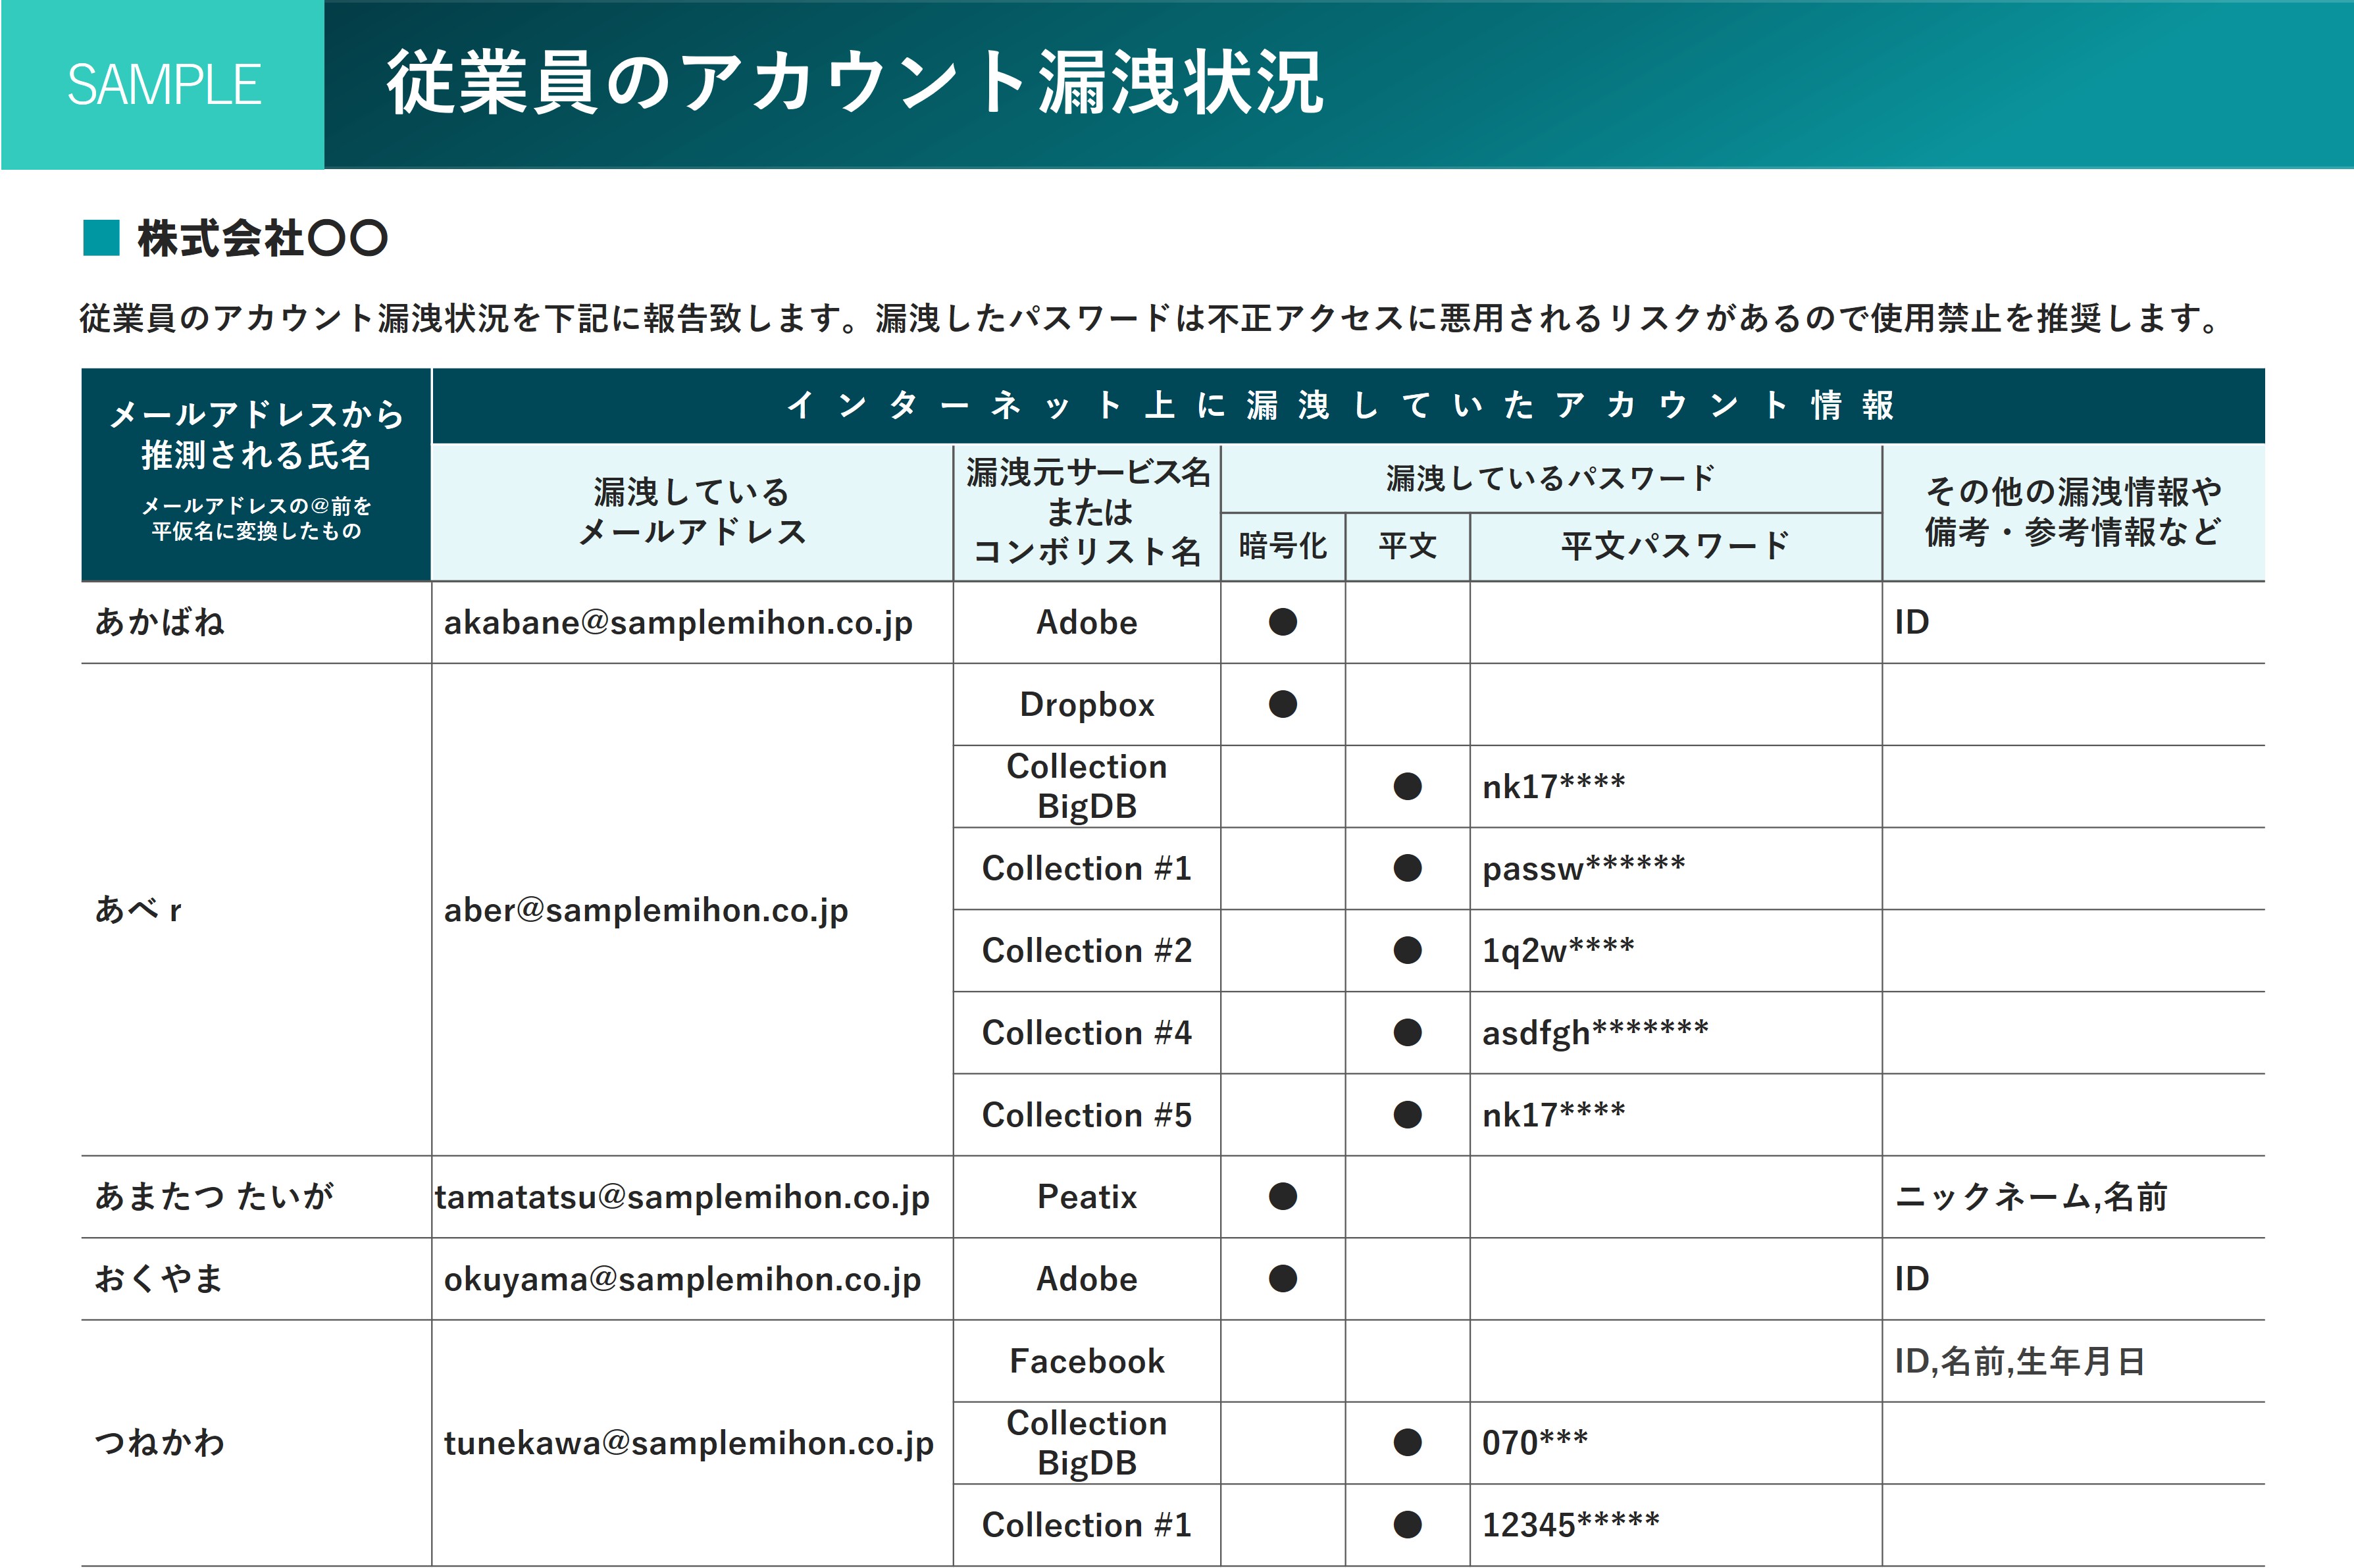Click aber's Collection BigDB service cell
The height and width of the screenshot is (1568, 2354).
click(x=1087, y=786)
